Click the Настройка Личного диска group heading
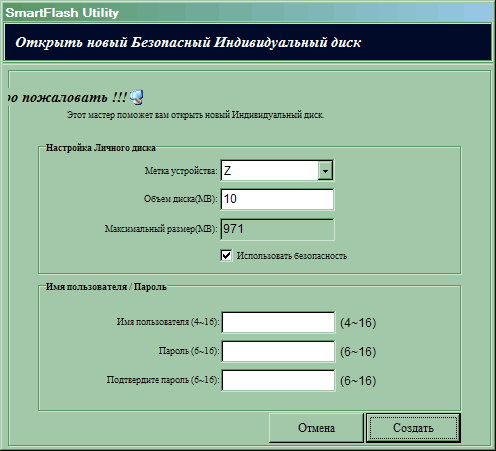Image resolution: width=496 pixels, height=451 pixels. 100,148
